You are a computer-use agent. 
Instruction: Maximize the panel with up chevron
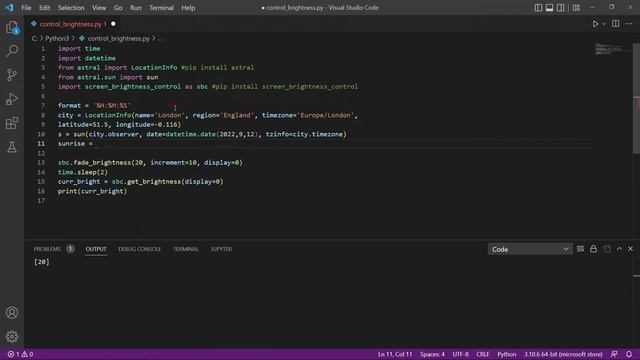point(619,249)
